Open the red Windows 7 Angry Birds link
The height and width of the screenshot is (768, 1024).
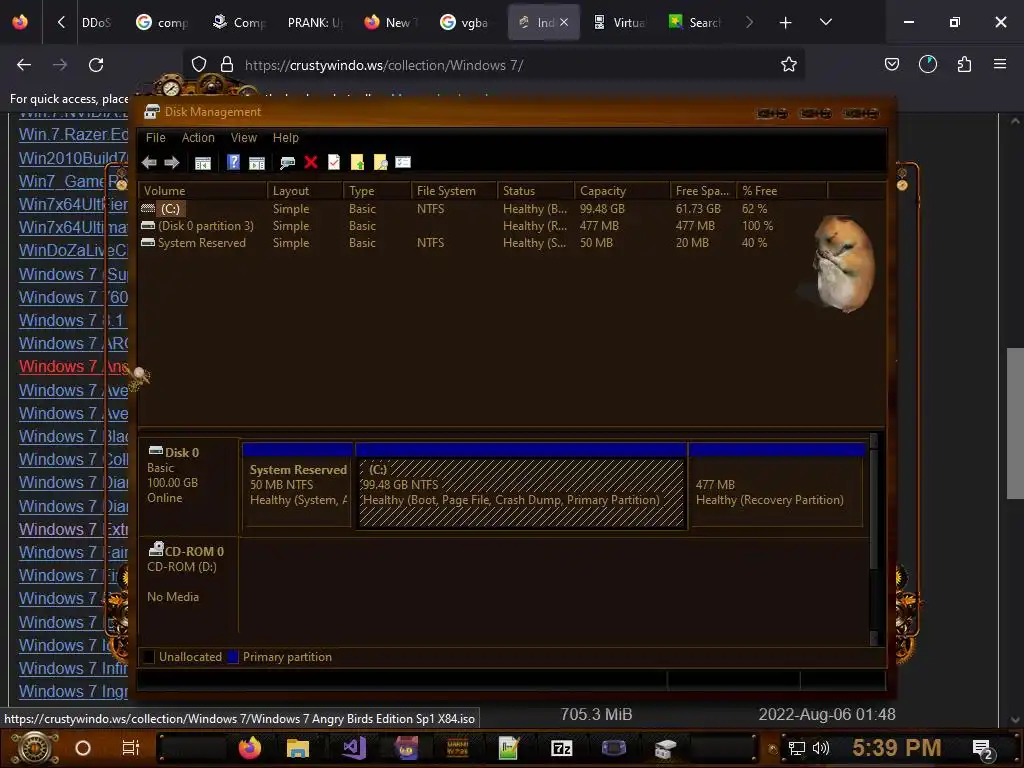point(73,367)
